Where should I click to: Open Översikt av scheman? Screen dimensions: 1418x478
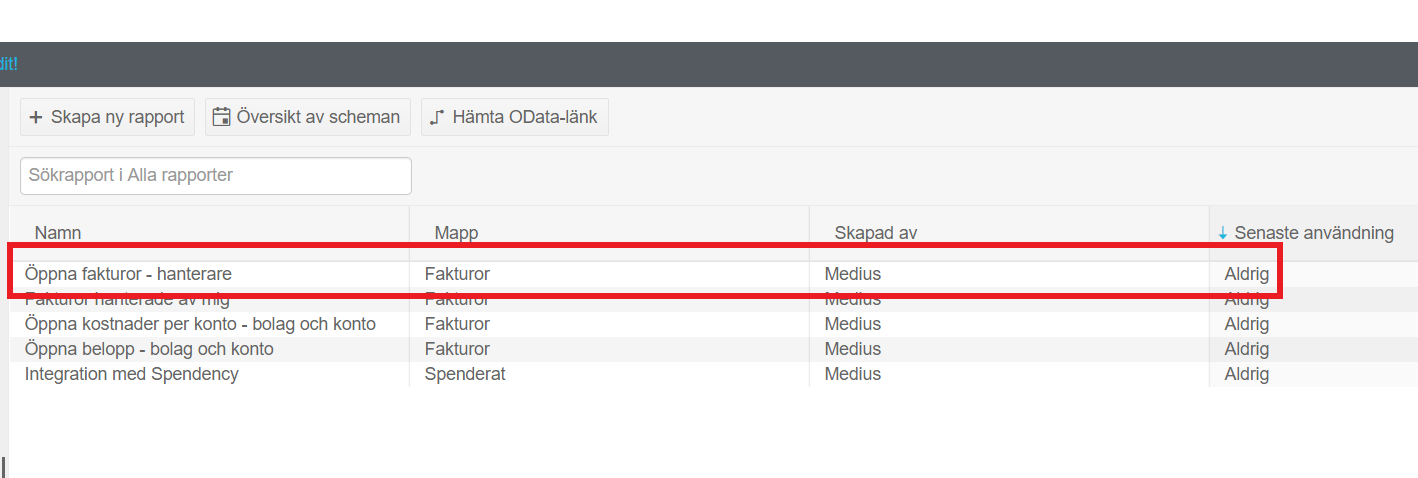click(308, 117)
